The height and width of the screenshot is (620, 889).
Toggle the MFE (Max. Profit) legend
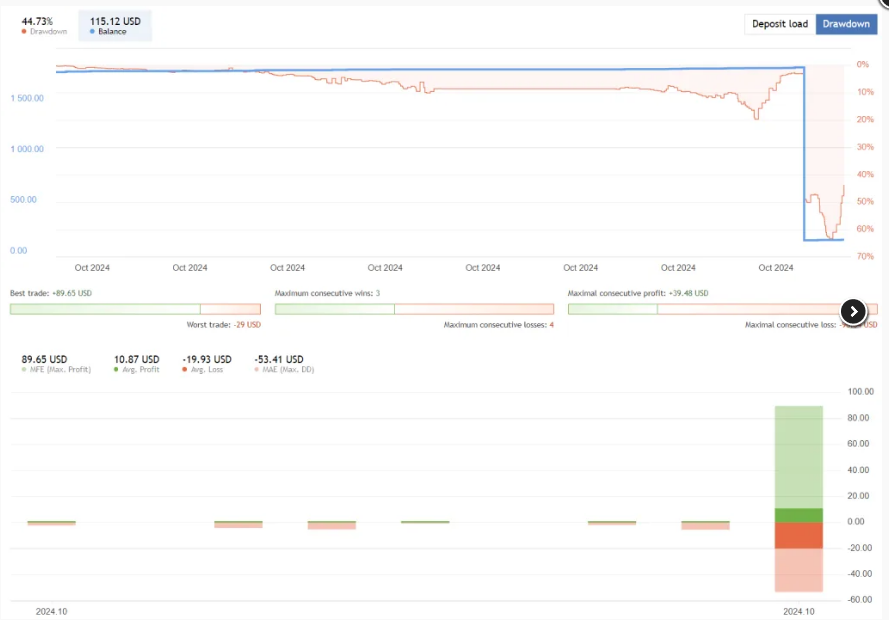[56, 364]
